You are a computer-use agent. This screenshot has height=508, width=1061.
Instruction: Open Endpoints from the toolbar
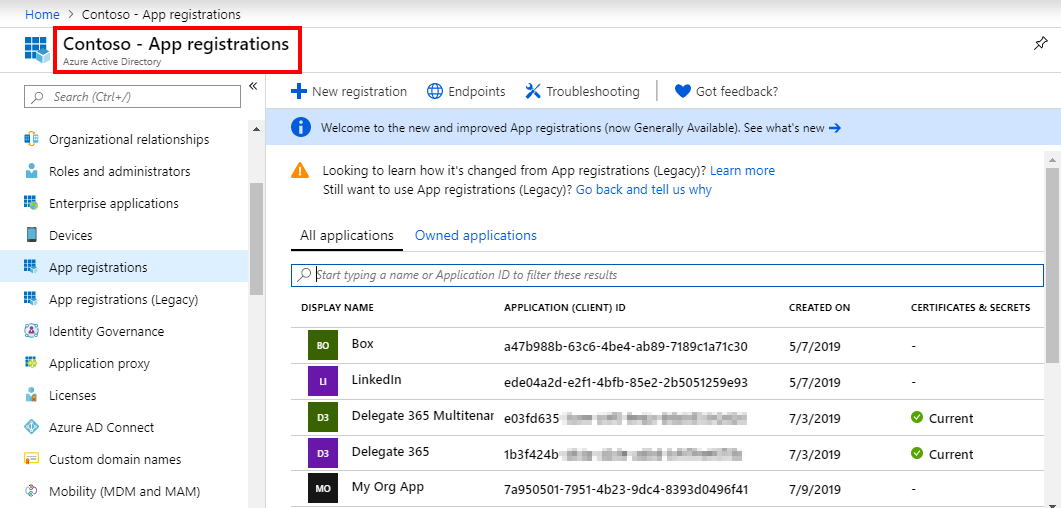[466, 91]
